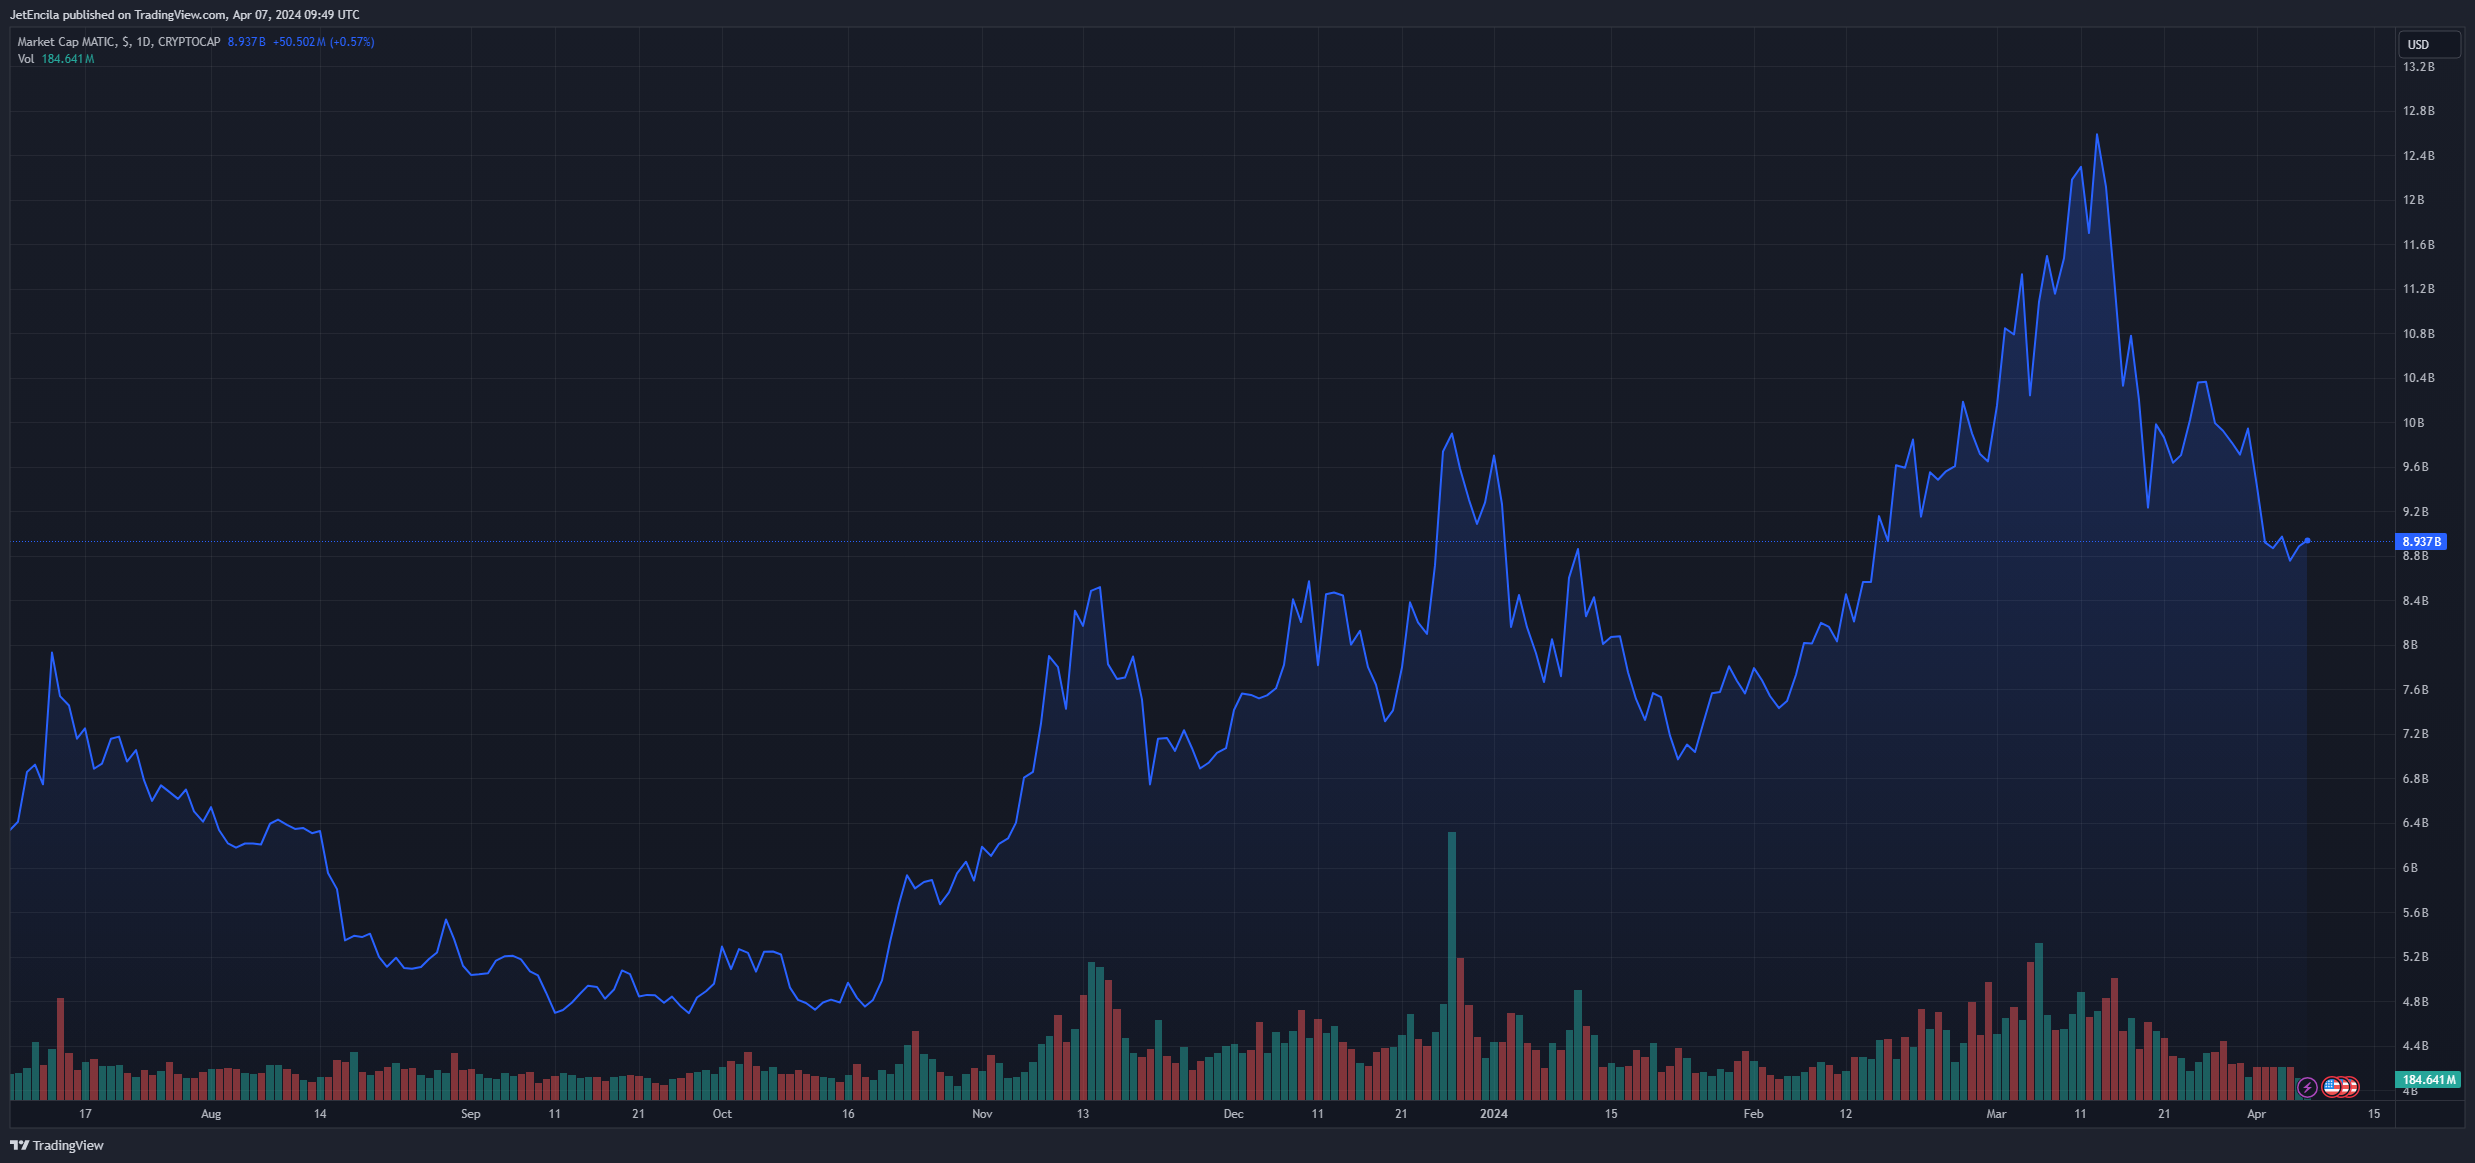Click the blue dot at latest data point

(2307, 541)
